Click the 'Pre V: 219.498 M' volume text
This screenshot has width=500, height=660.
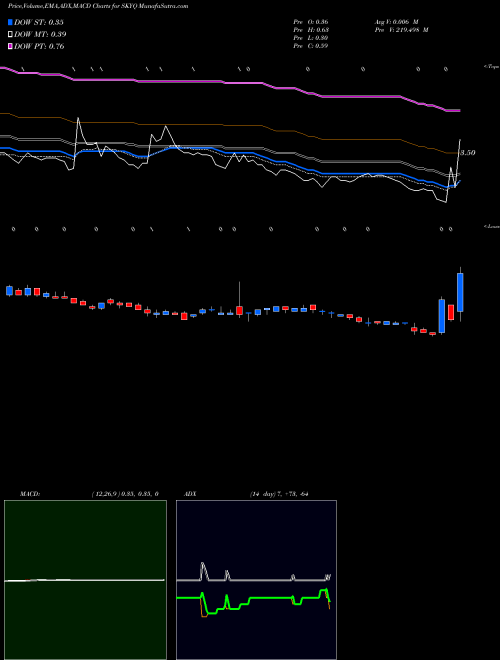coord(402,30)
